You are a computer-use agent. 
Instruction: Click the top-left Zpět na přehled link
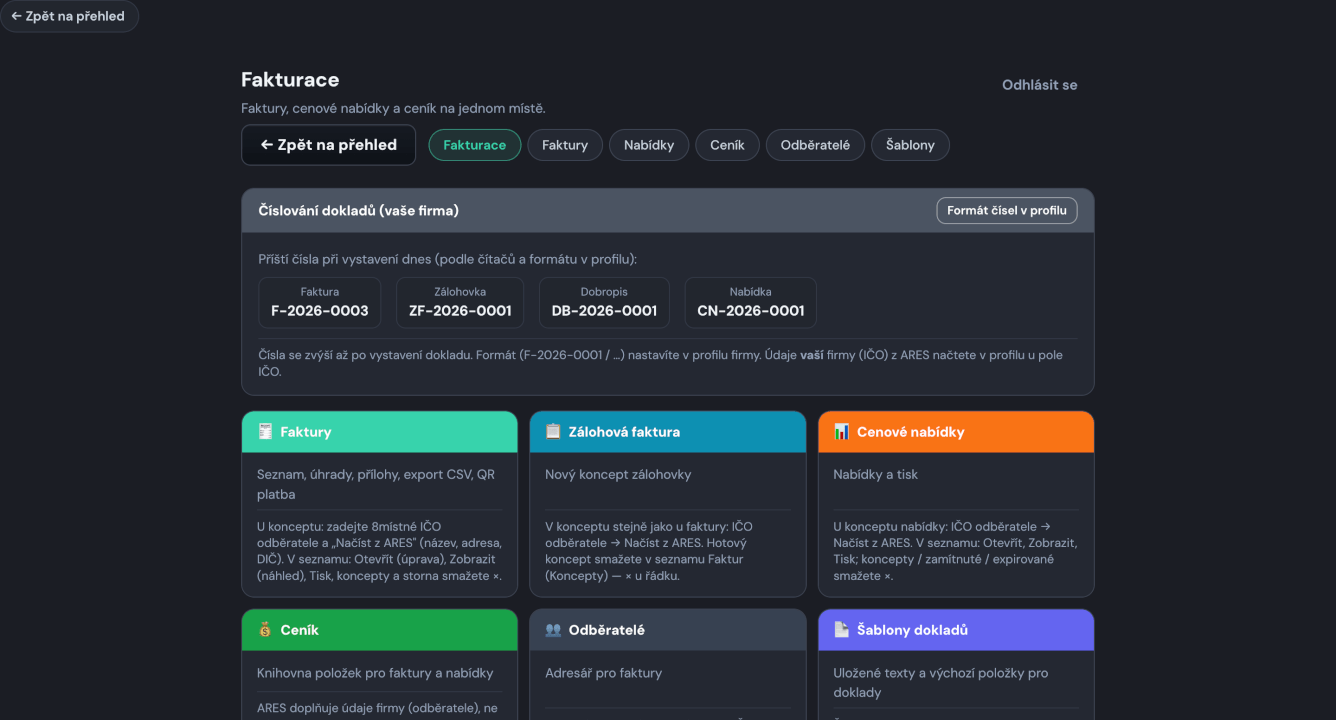click(x=69, y=16)
